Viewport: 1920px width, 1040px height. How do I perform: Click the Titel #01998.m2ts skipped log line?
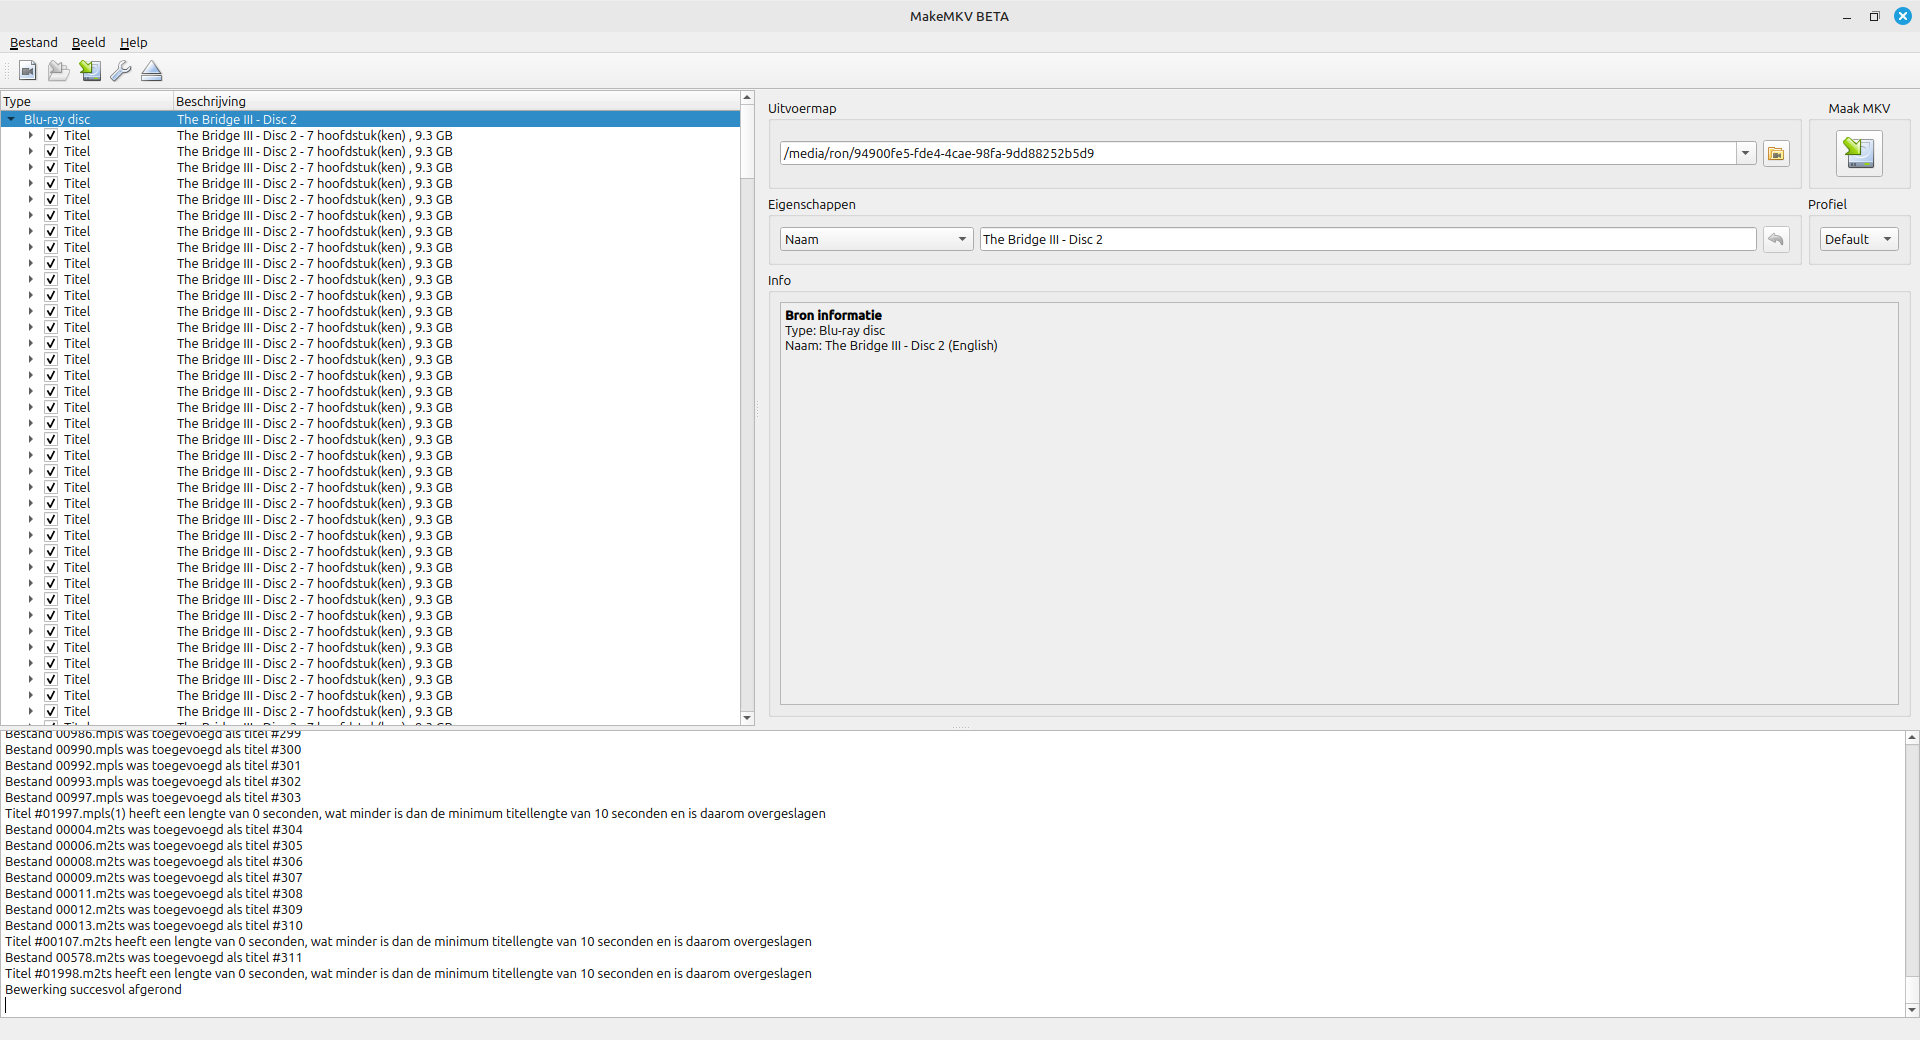coord(408,974)
